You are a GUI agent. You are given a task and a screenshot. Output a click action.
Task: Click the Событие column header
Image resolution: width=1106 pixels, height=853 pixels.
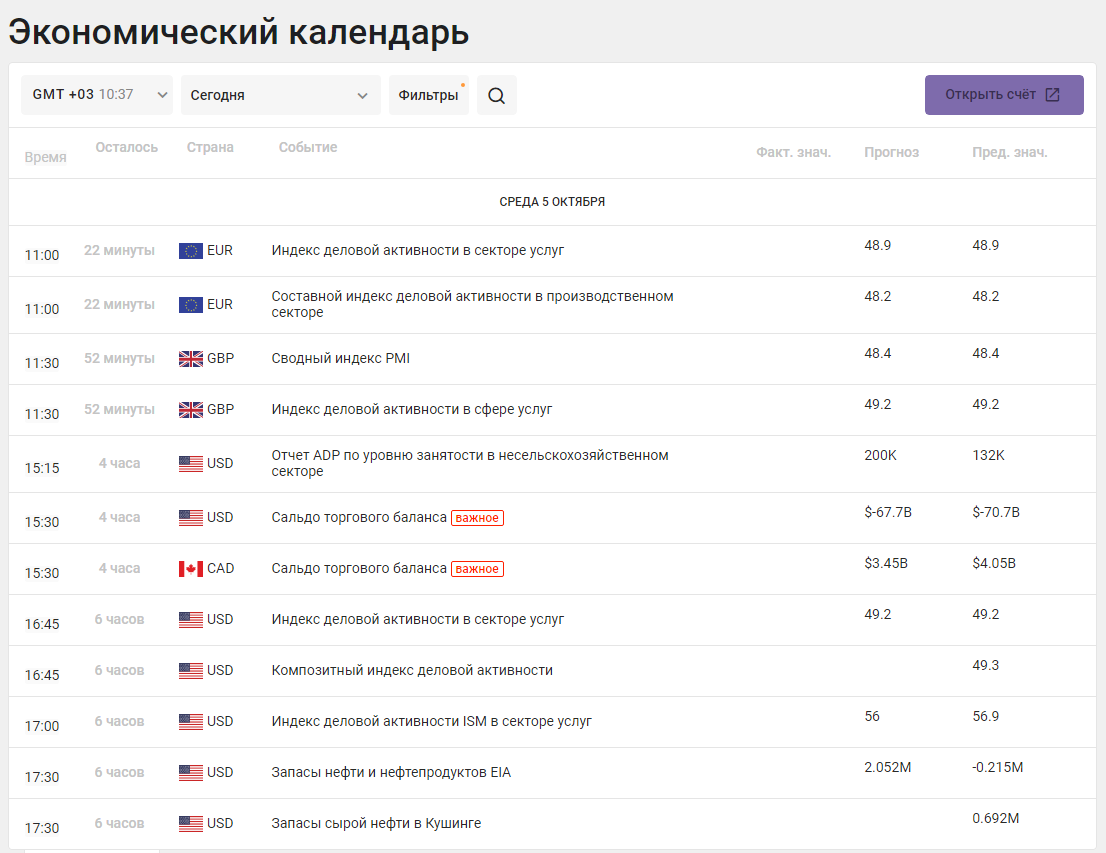coord(308,147)
